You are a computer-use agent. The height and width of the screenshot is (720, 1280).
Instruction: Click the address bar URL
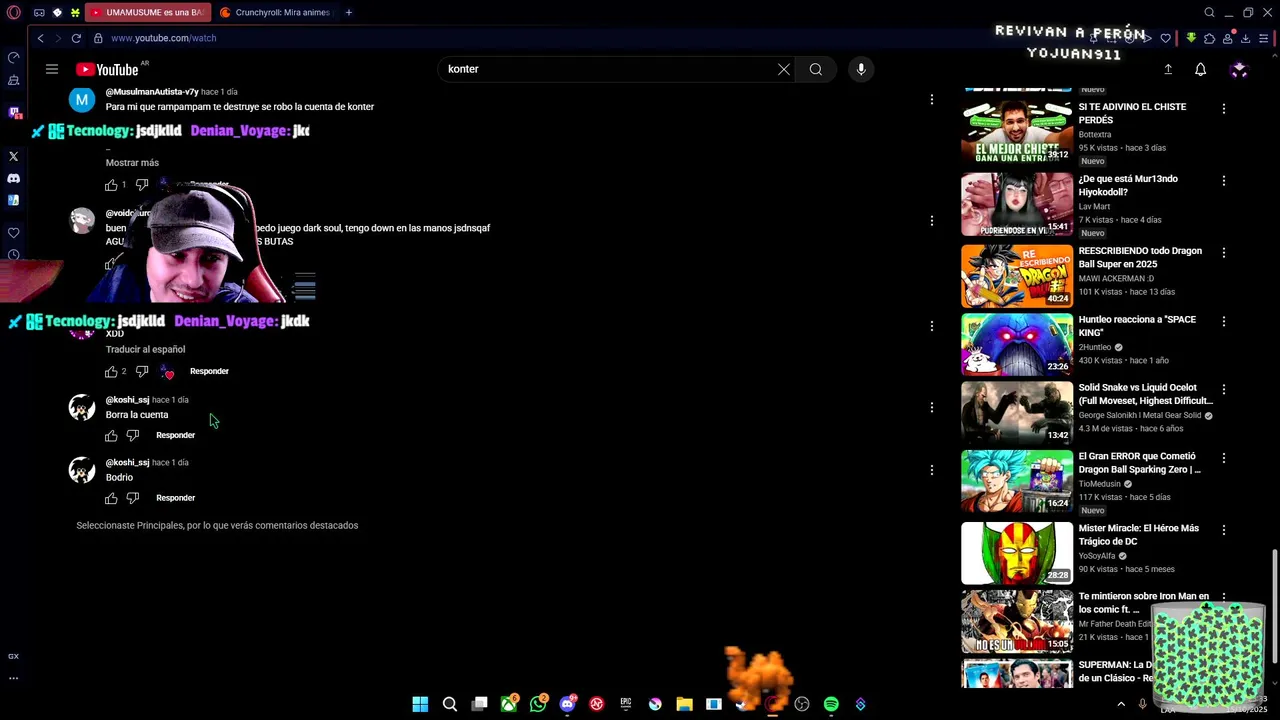[164, 38]
